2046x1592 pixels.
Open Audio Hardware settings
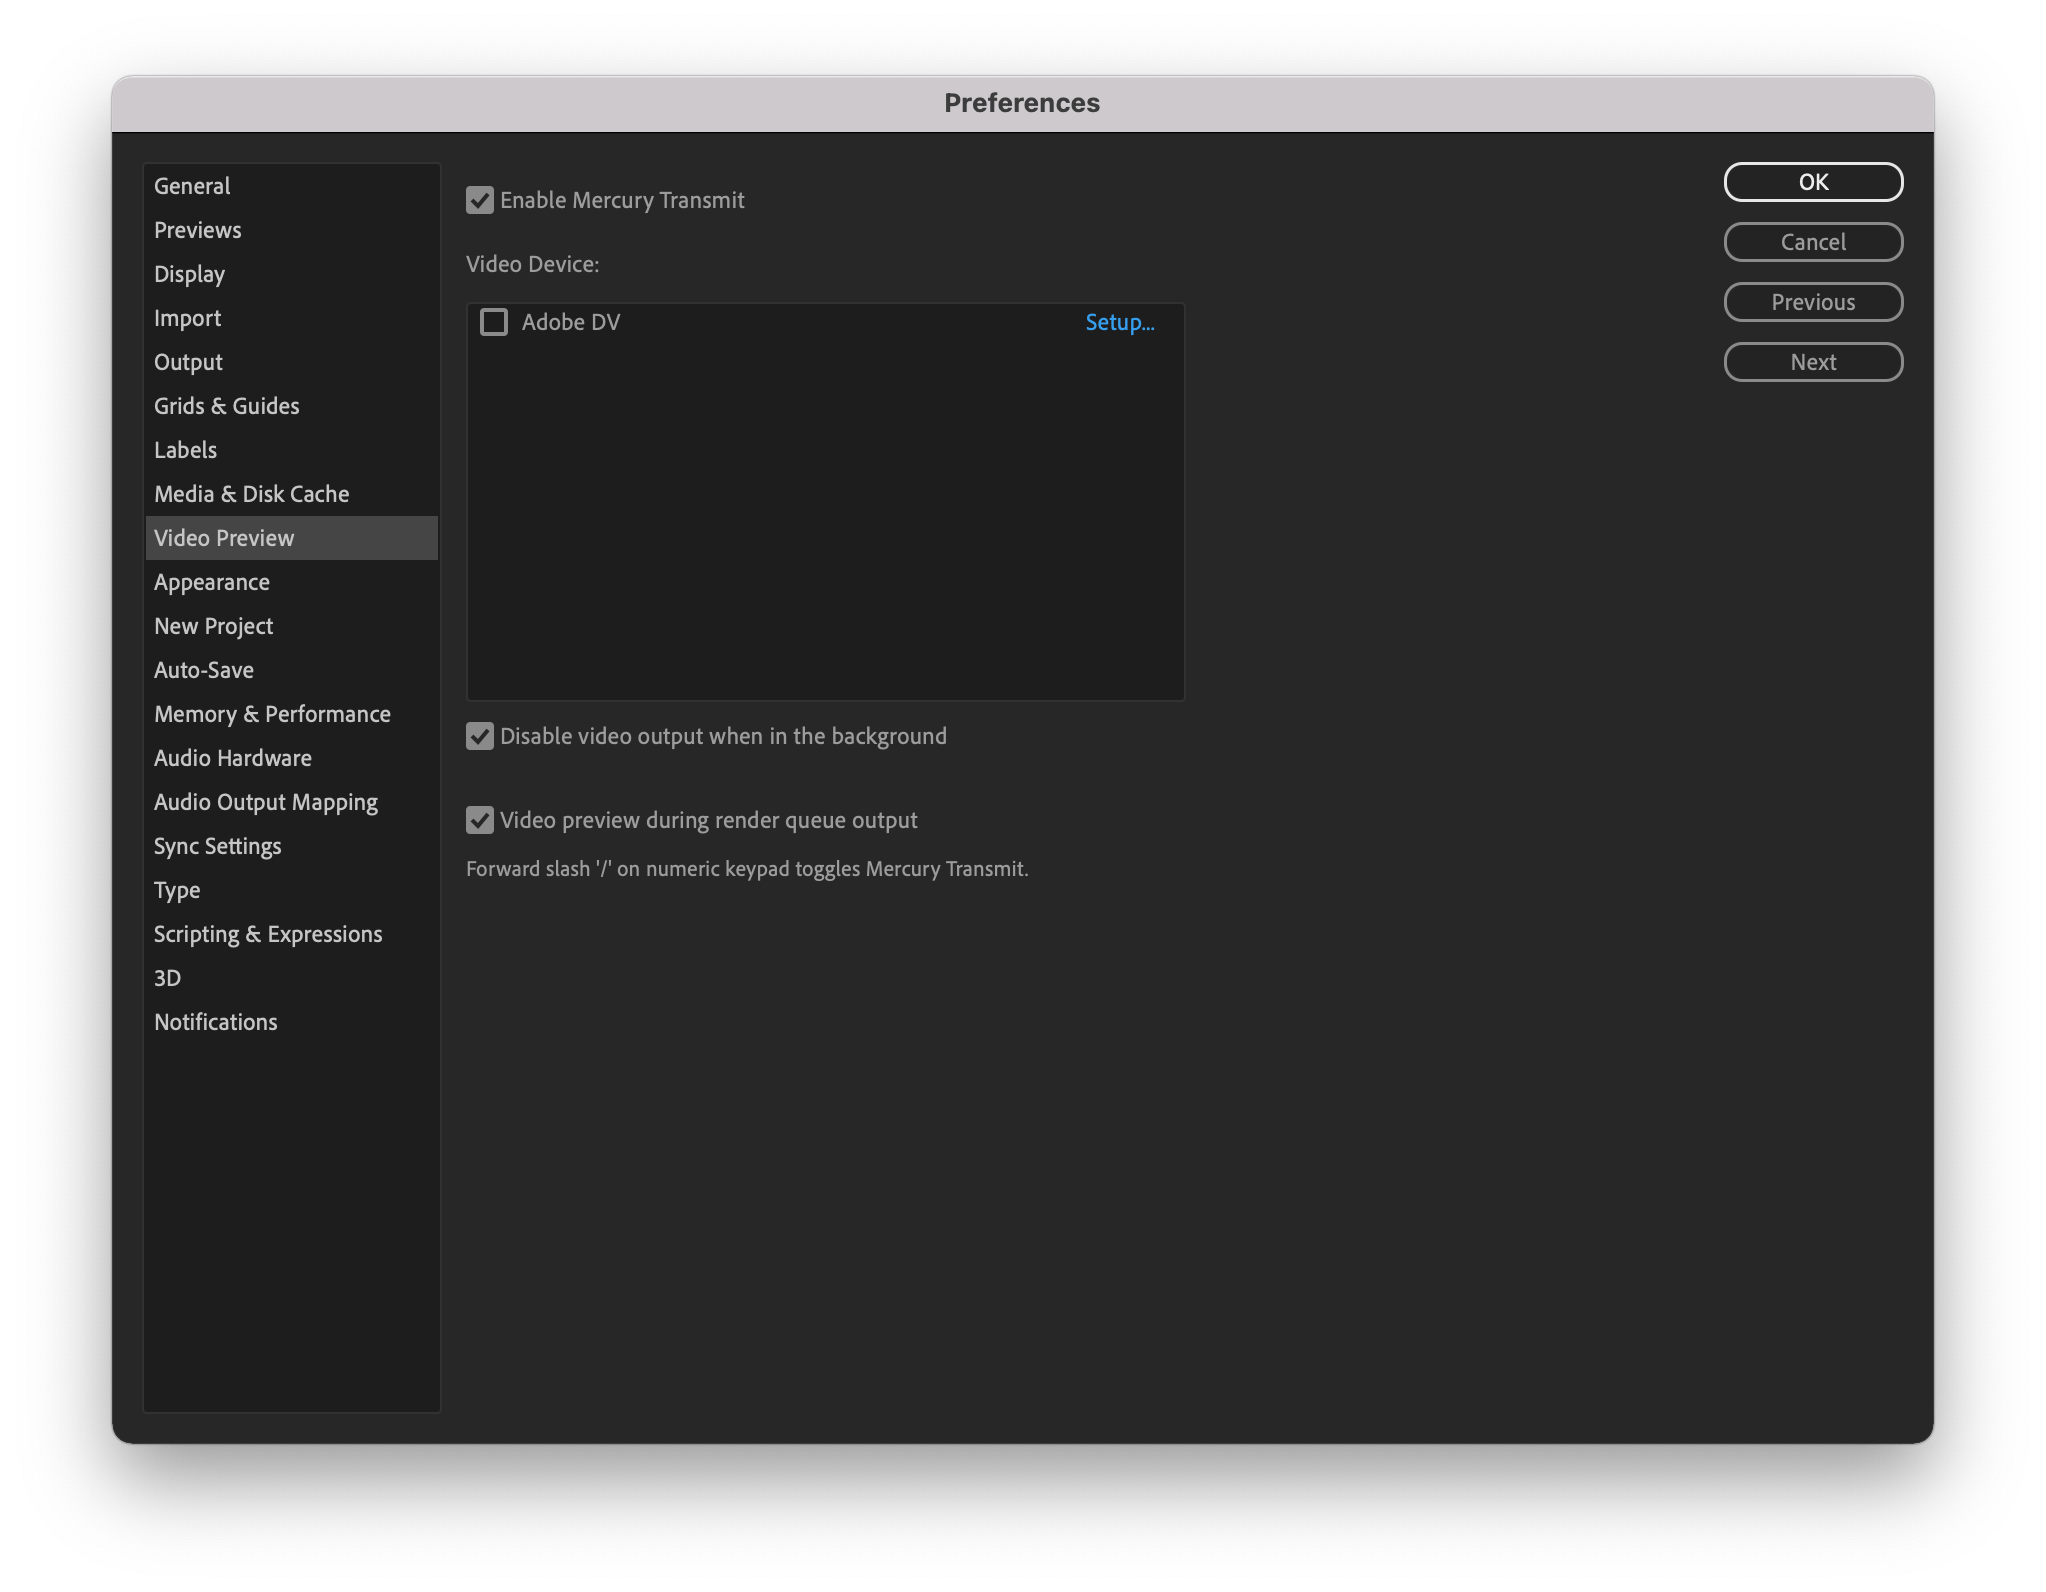[233, 757]
